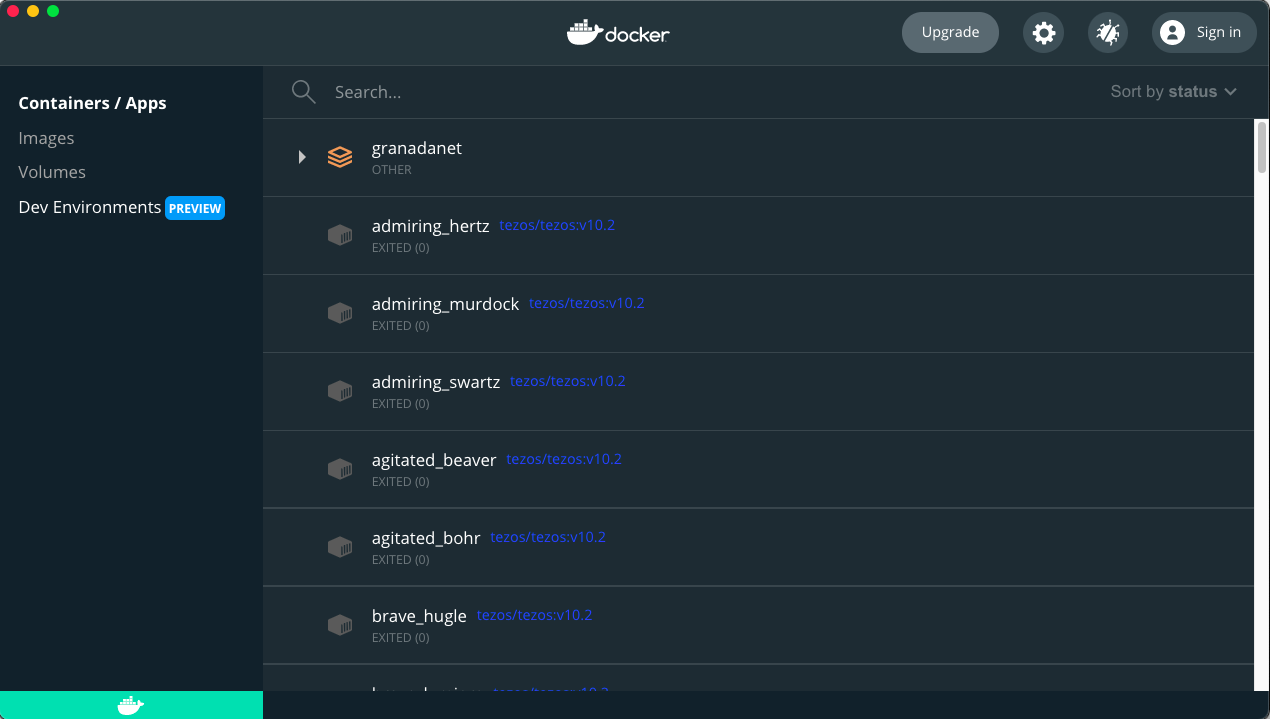Click the search magnifier icon
The width and height of the screenshot is (1270, 719).
[304, 92]
